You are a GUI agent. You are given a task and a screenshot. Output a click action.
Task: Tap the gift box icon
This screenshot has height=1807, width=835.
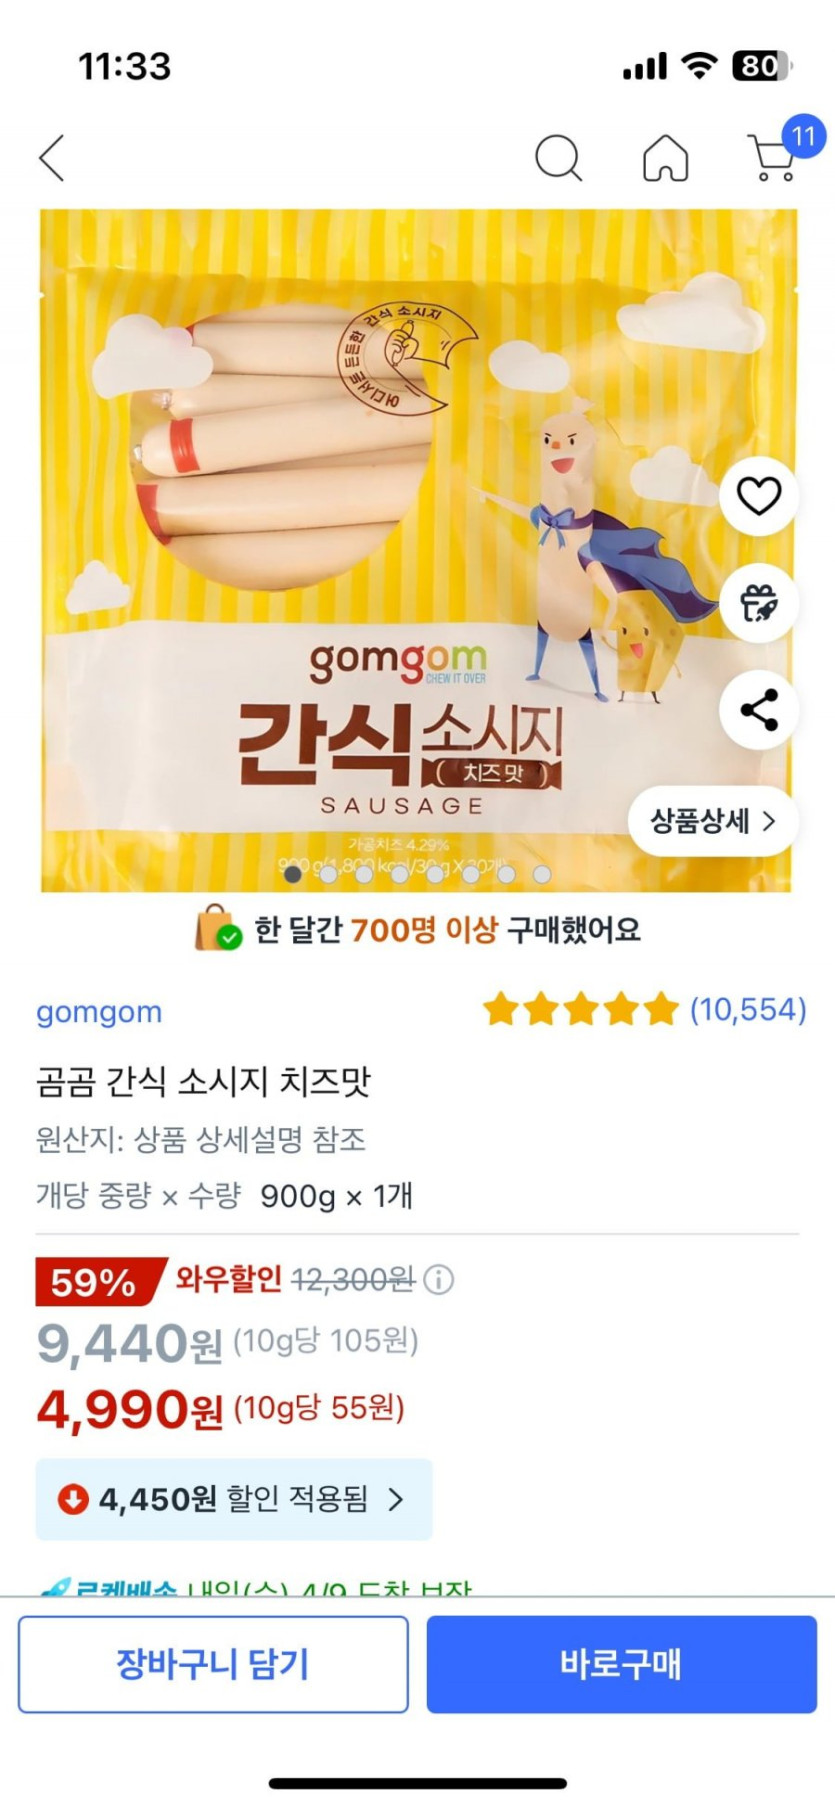[759, 603]
